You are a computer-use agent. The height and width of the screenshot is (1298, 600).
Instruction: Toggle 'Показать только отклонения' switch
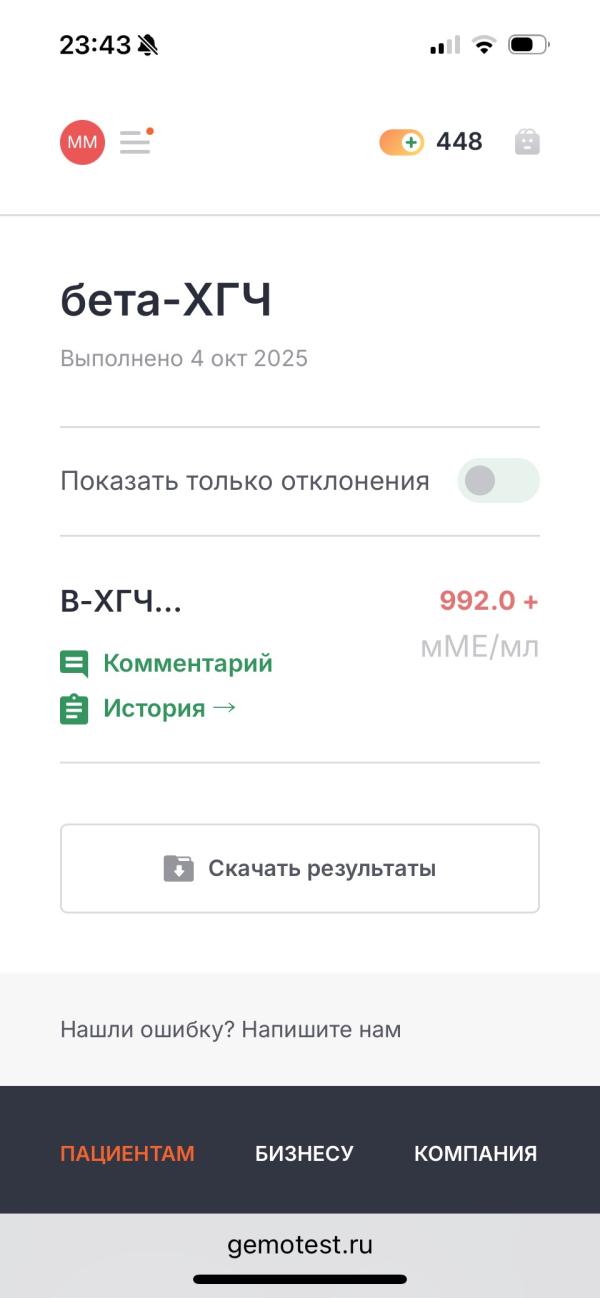(498, 481)
